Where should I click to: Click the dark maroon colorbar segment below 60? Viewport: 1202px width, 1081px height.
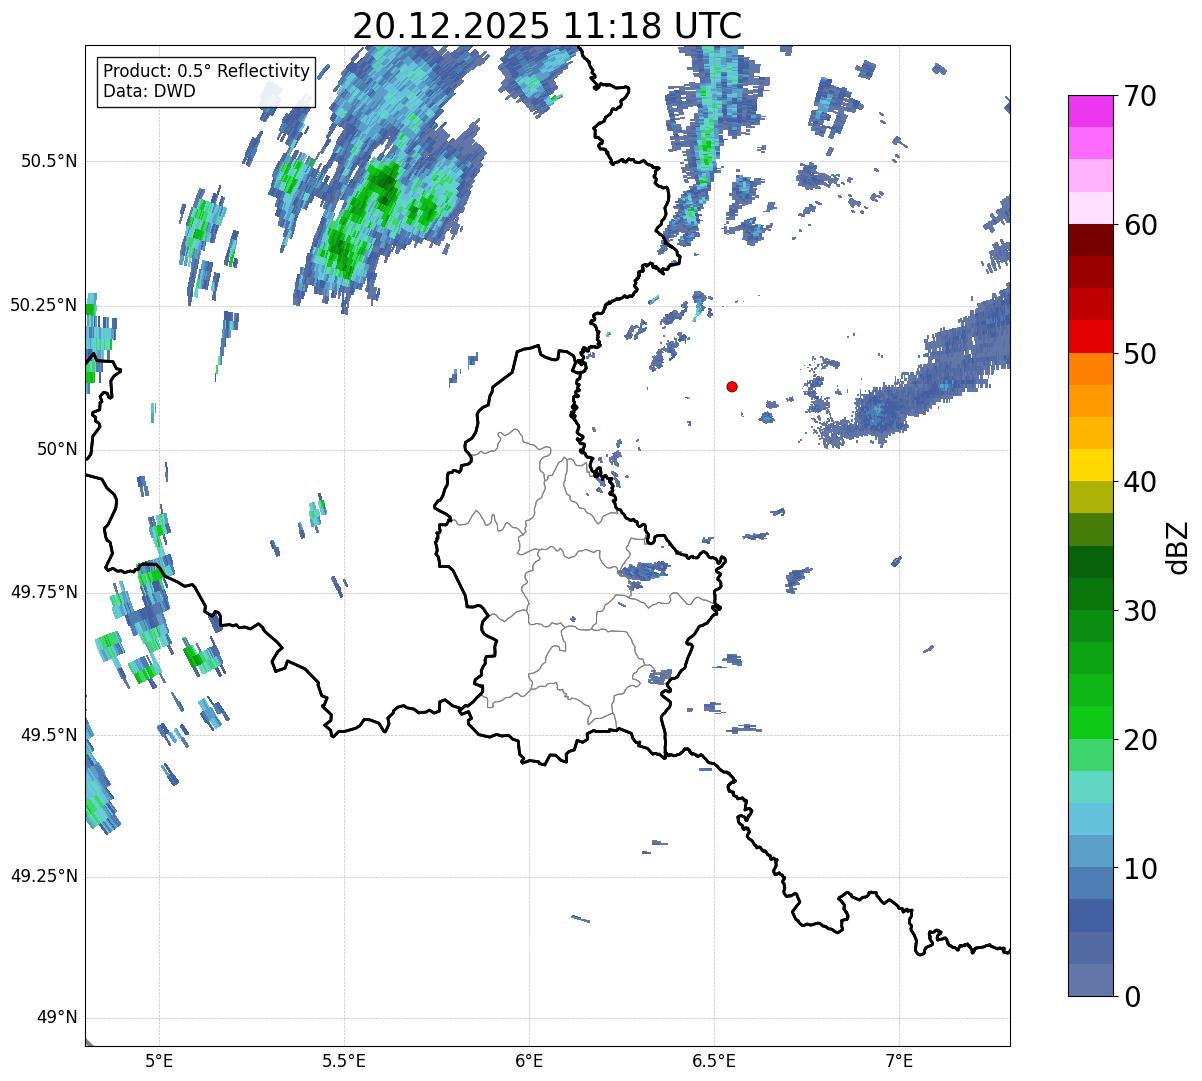(x=1090, y=240)
